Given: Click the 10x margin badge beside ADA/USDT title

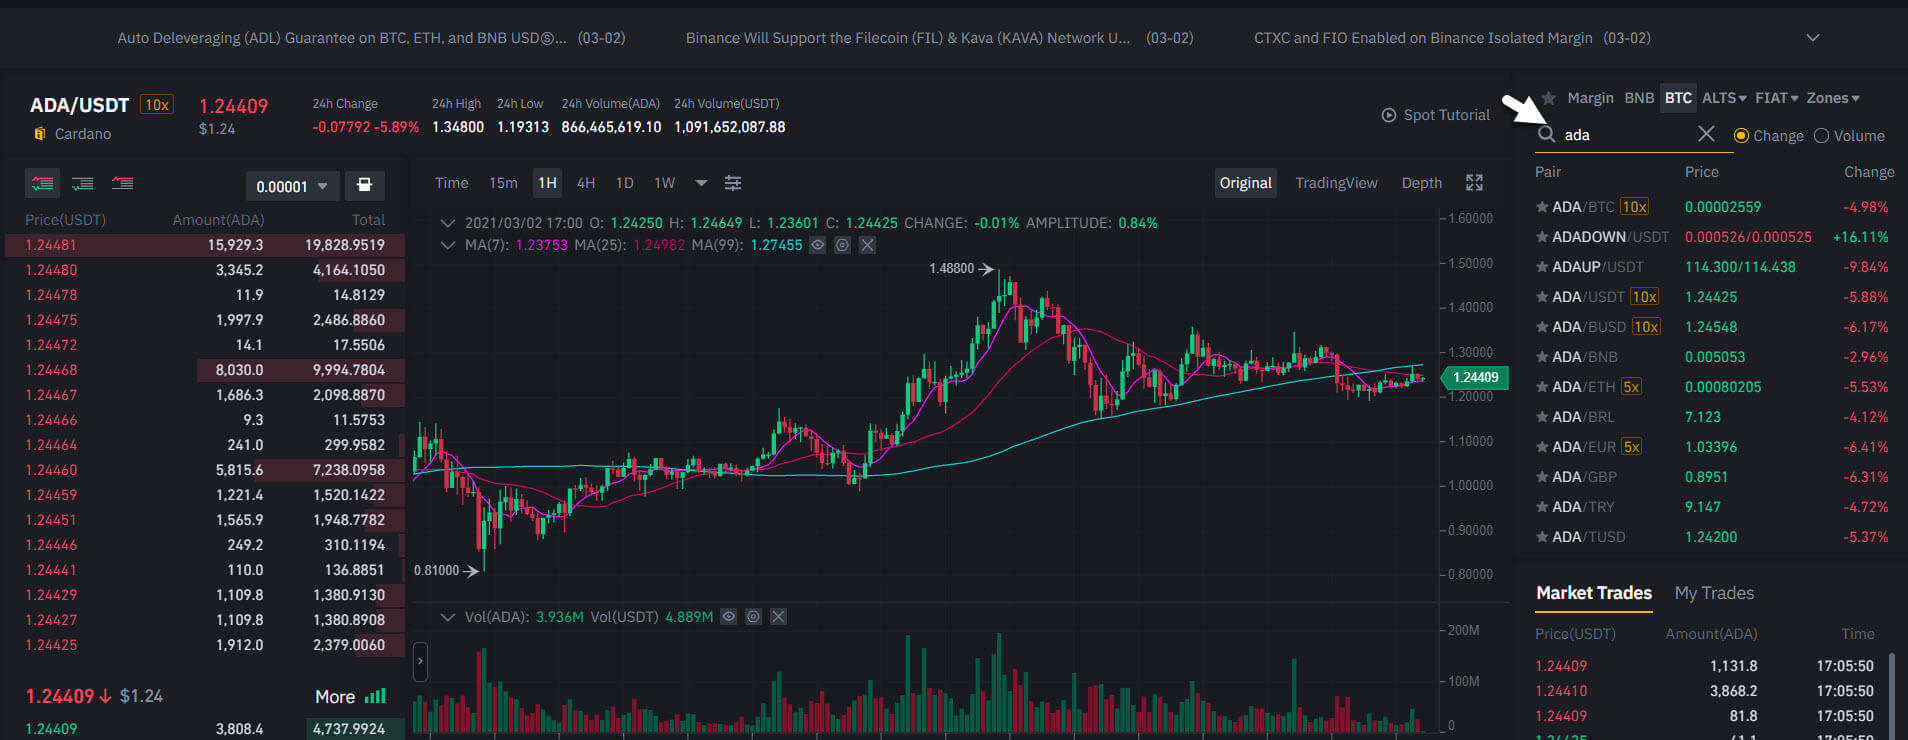Looking at the screenshot, I should pos(157,105).
